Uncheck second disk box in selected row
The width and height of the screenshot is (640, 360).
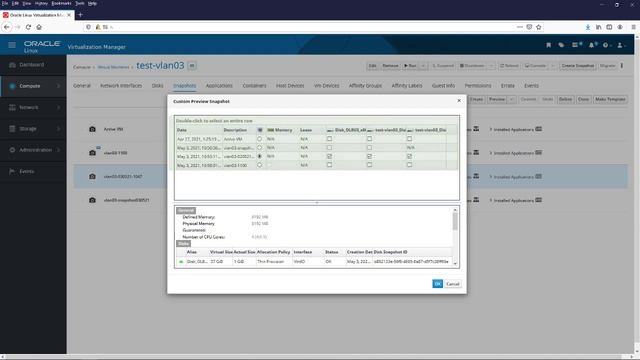(369, 156)
